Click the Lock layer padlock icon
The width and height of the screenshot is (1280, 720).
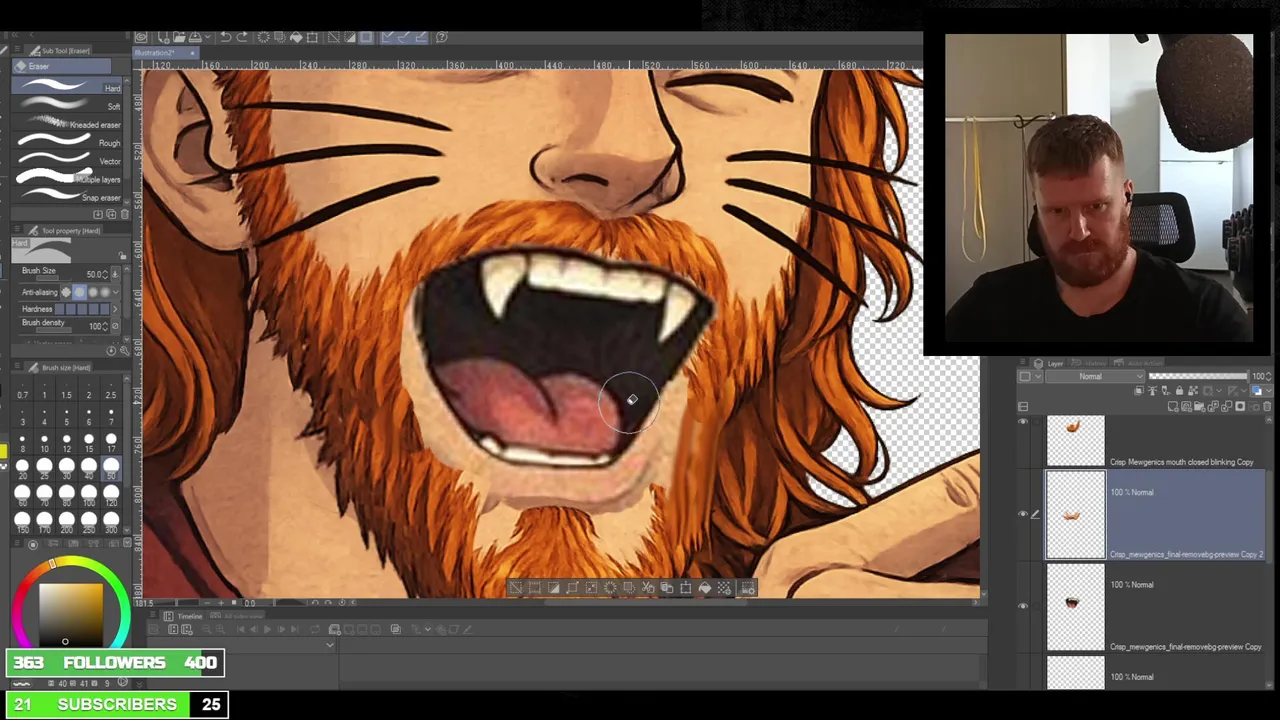(1178, 390)
